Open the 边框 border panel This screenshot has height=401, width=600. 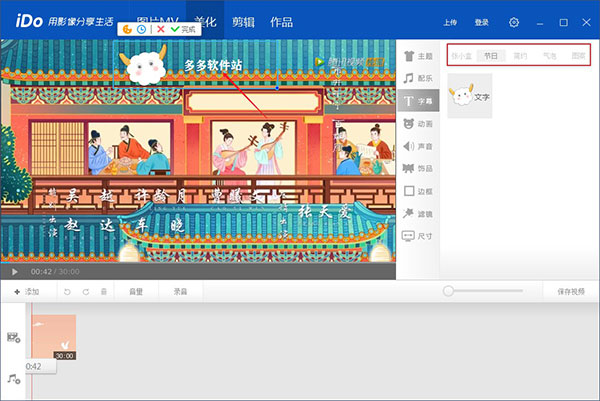tap(418, 191)
